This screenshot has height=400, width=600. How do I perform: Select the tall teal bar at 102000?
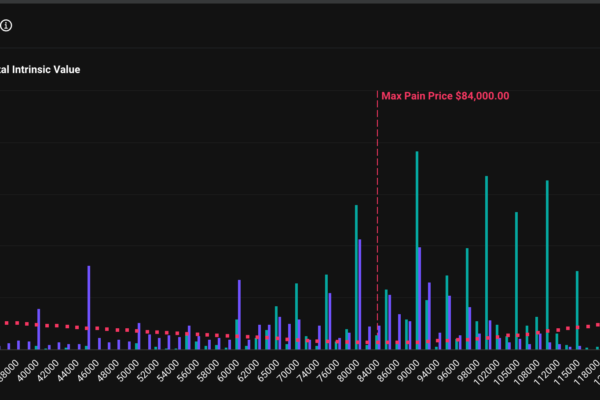(x=486, y=260)
